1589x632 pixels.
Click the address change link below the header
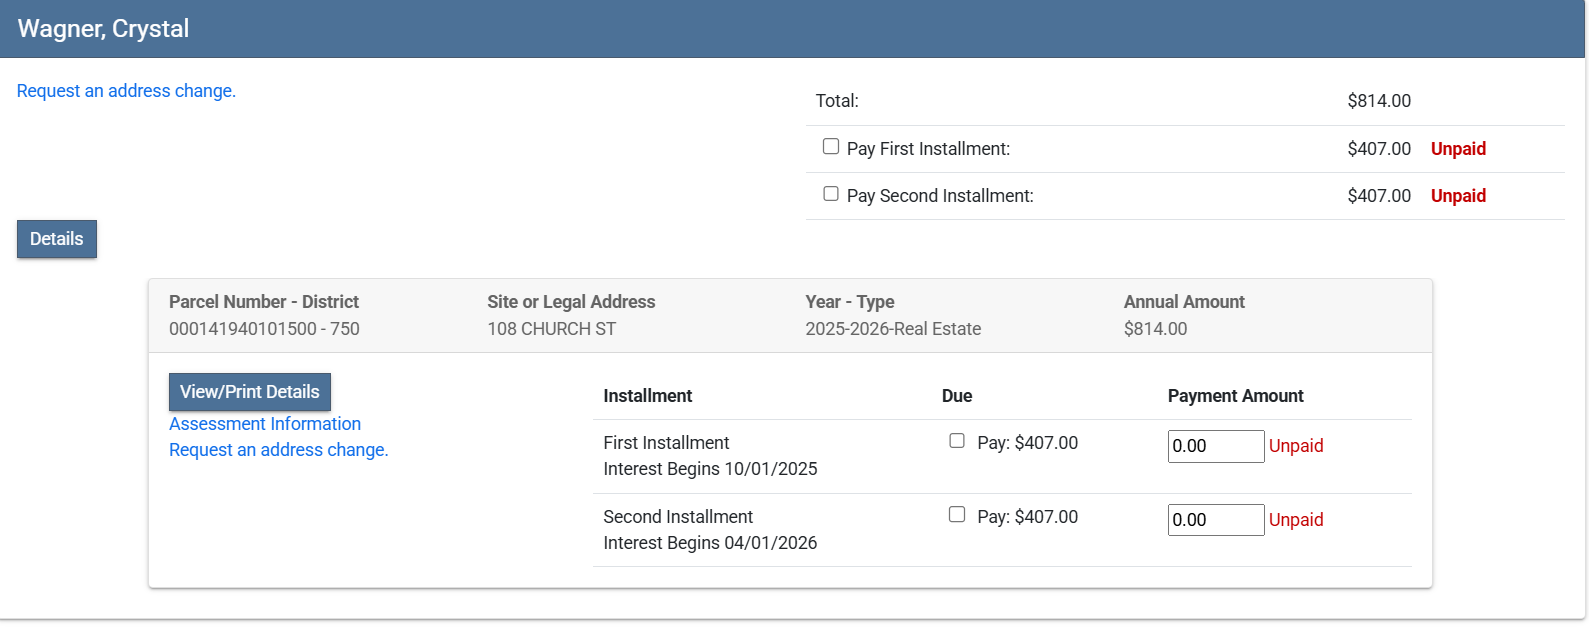coord(126,91)
